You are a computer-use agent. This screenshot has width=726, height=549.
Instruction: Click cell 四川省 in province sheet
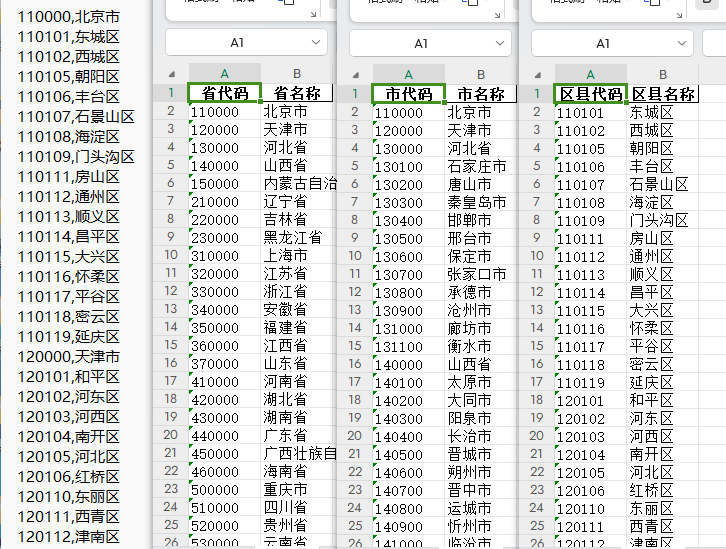point(297,507)
